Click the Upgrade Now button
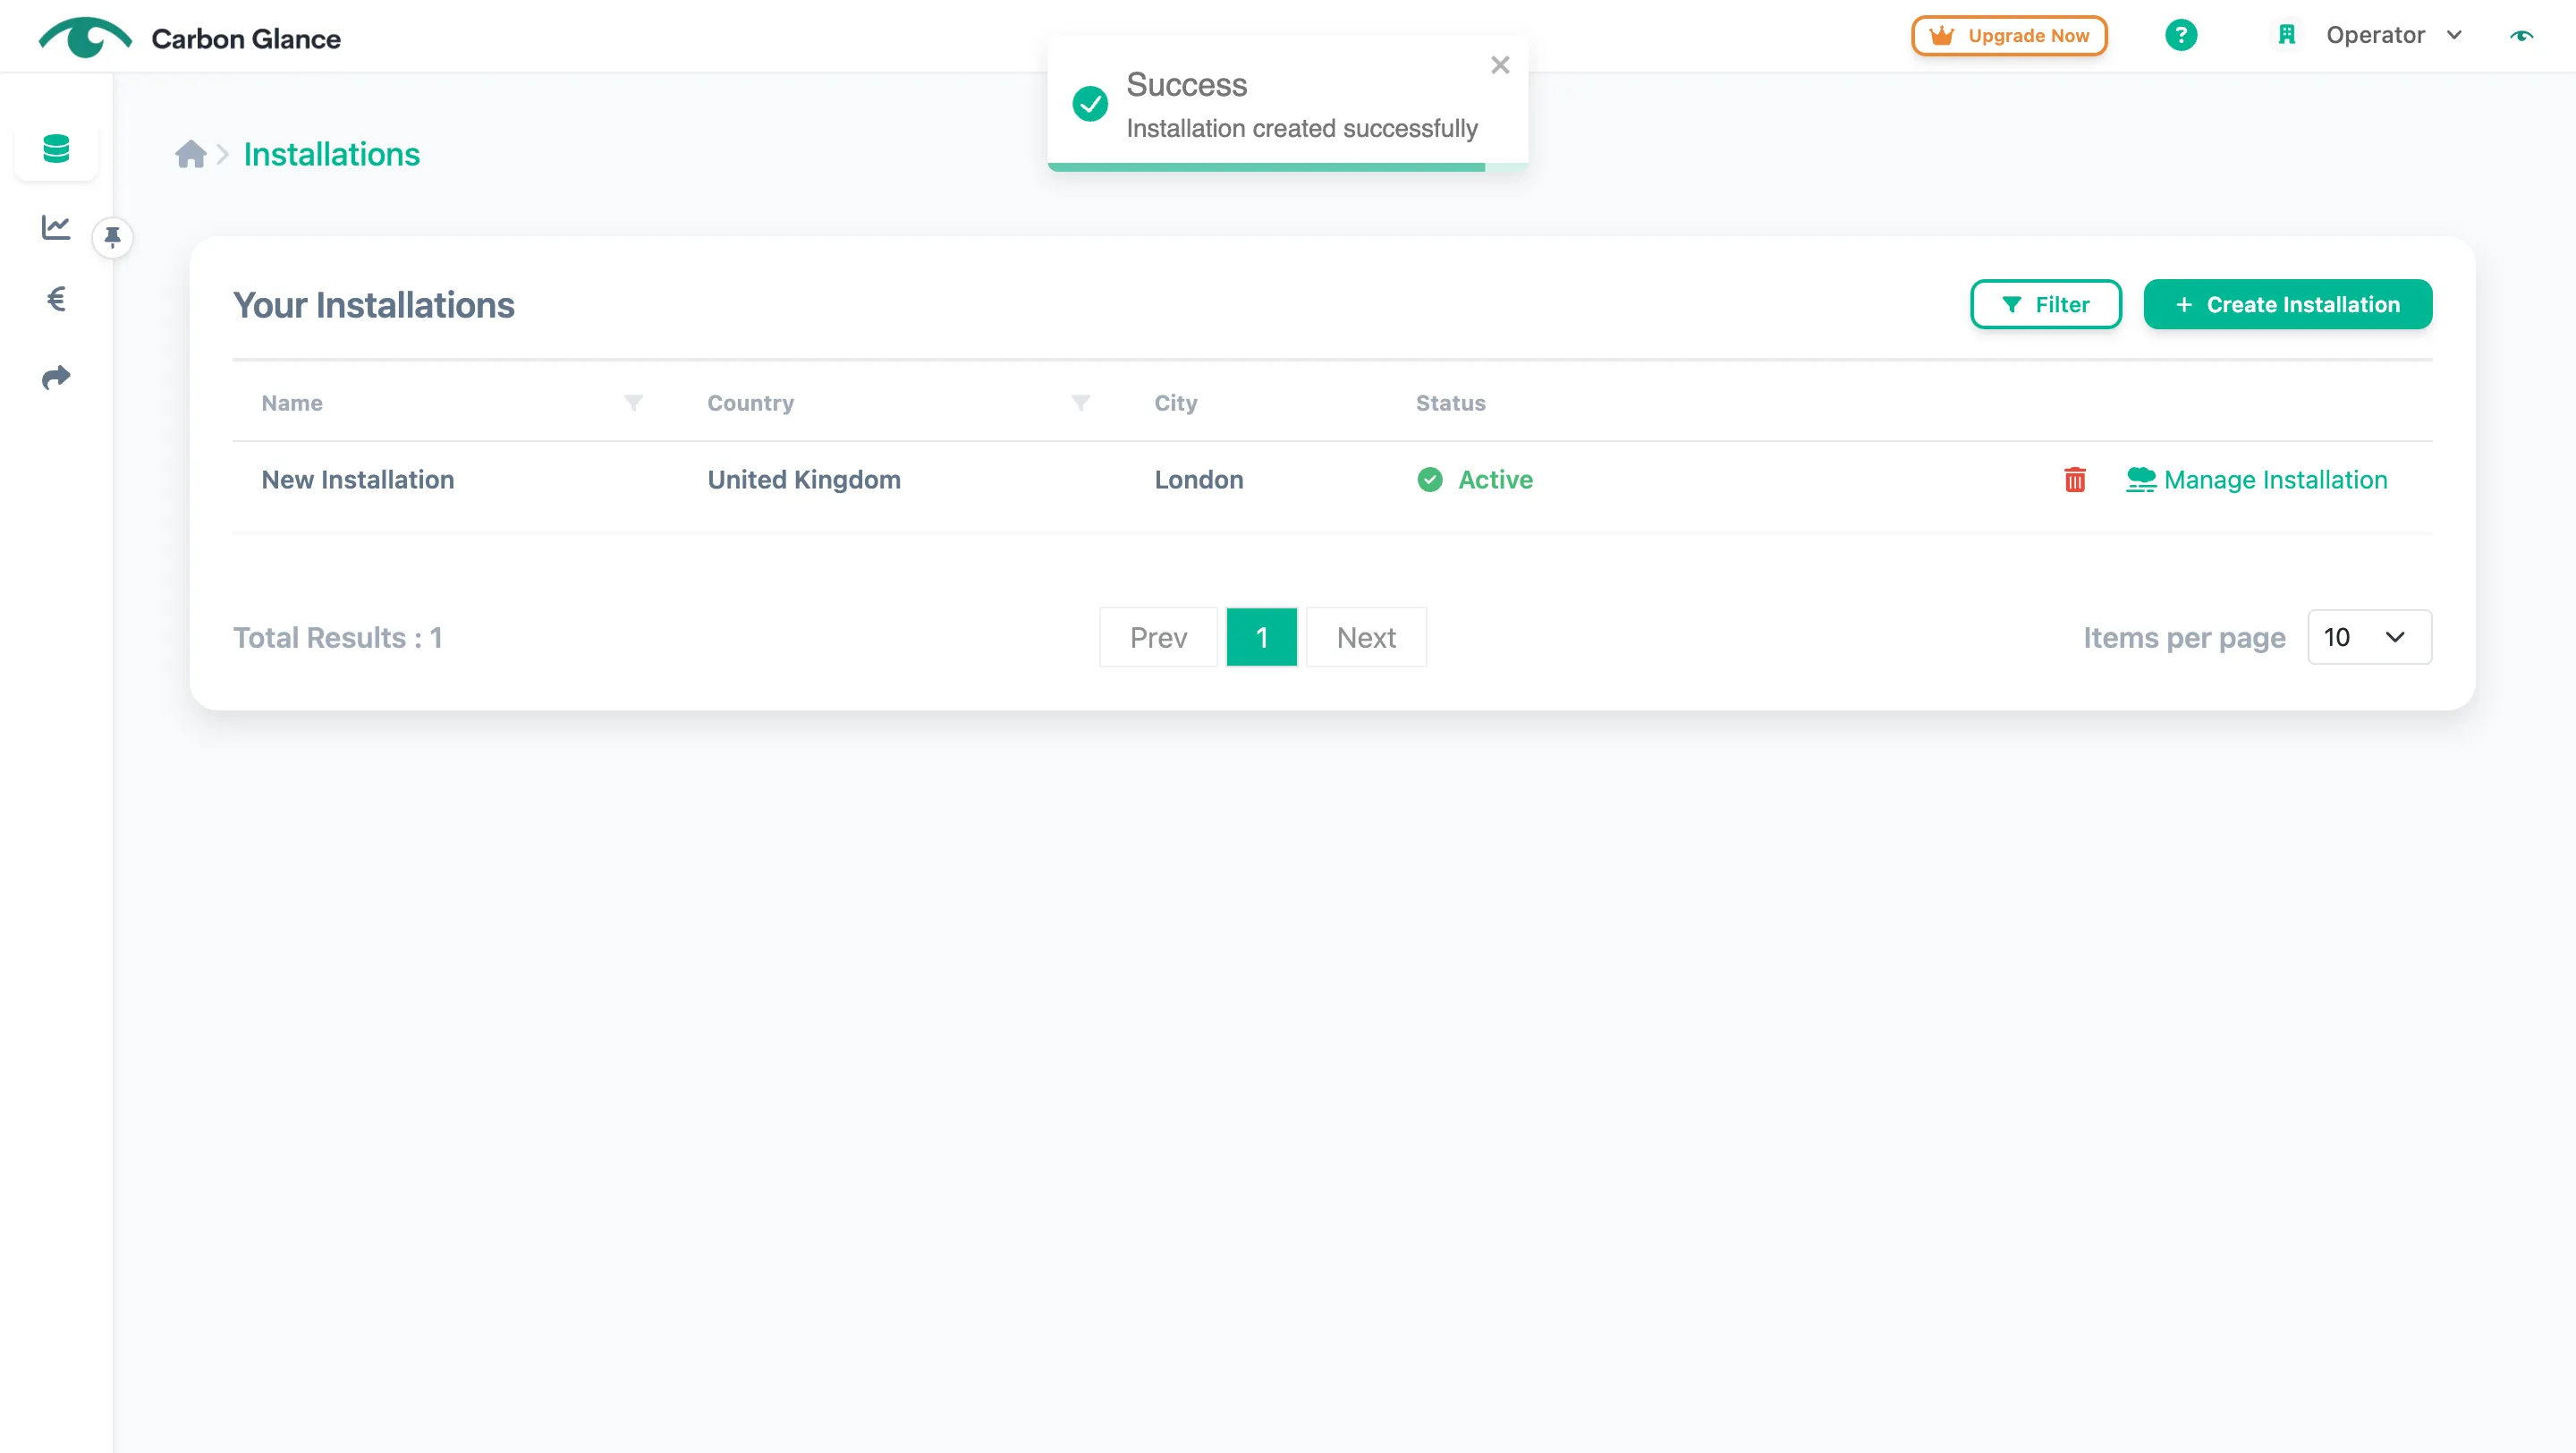The height and width of the screenshot is (1453, 2576). coord(2010,36)
